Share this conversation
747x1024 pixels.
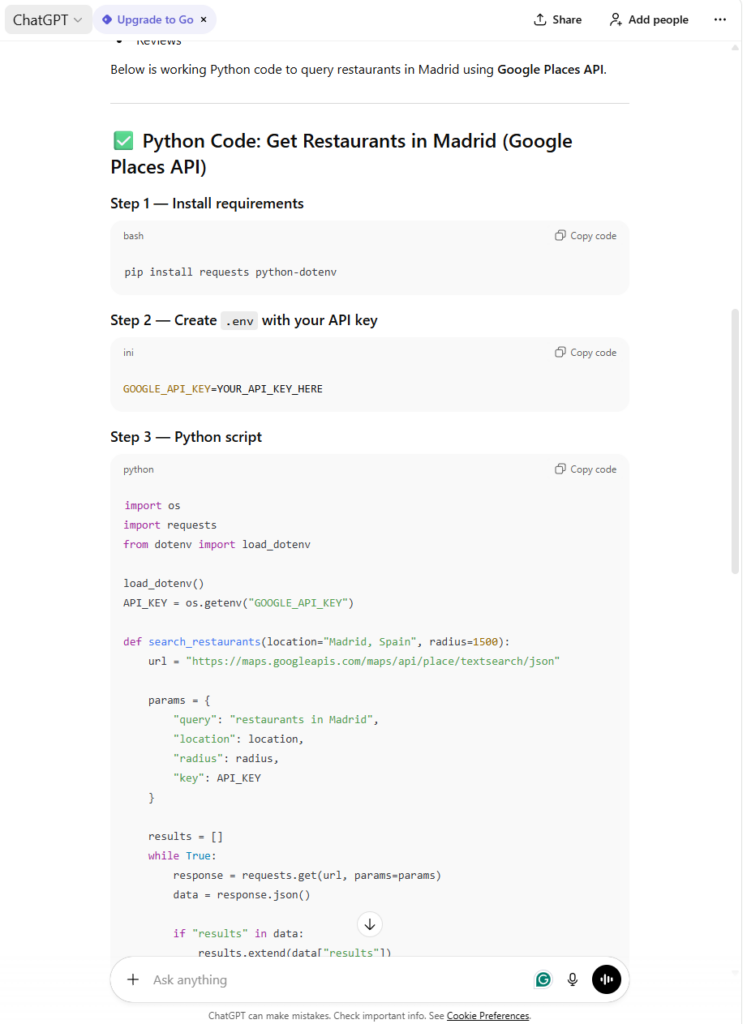558,19
